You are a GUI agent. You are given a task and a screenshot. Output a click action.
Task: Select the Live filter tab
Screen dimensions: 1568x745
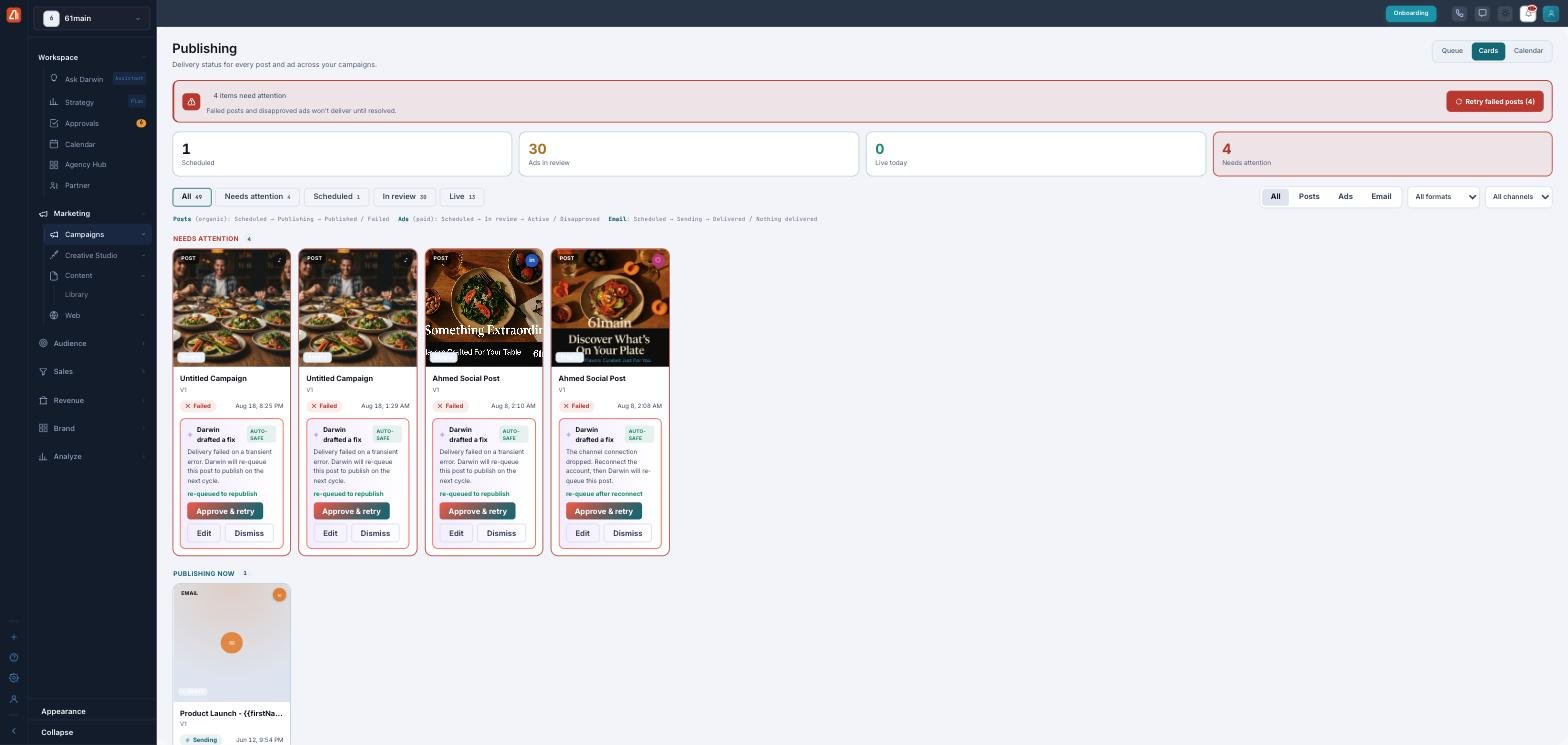[462, 197]
